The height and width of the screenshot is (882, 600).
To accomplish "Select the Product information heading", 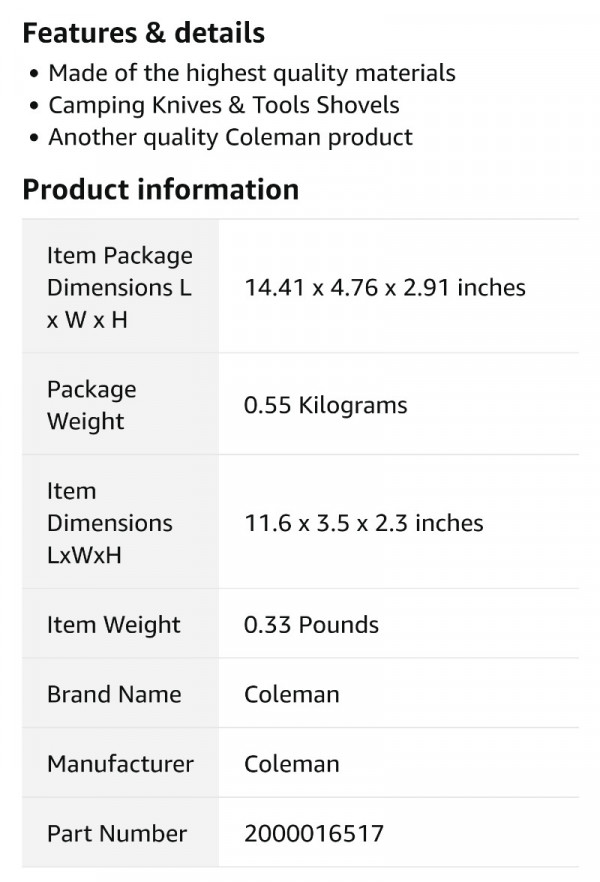I will 161,190.
